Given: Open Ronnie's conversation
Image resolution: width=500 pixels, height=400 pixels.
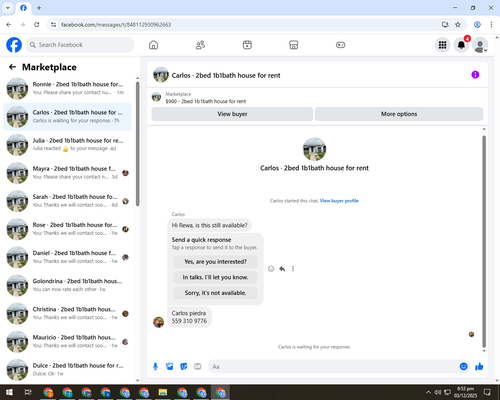Looking at the screenshot, I should 67,88.
